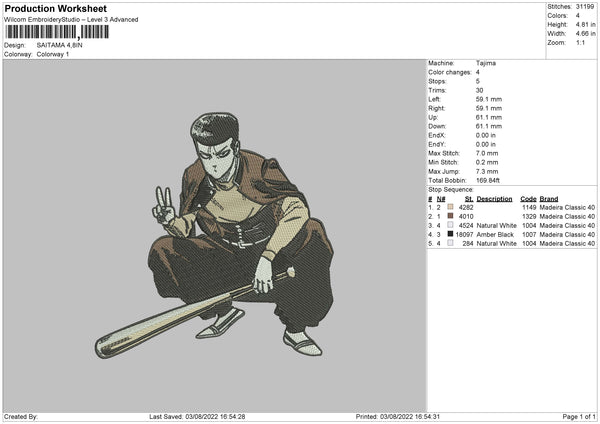Click the 'Description' column header
The height and width of the screenshot is (424, 600).
click(x=494, y=199)
